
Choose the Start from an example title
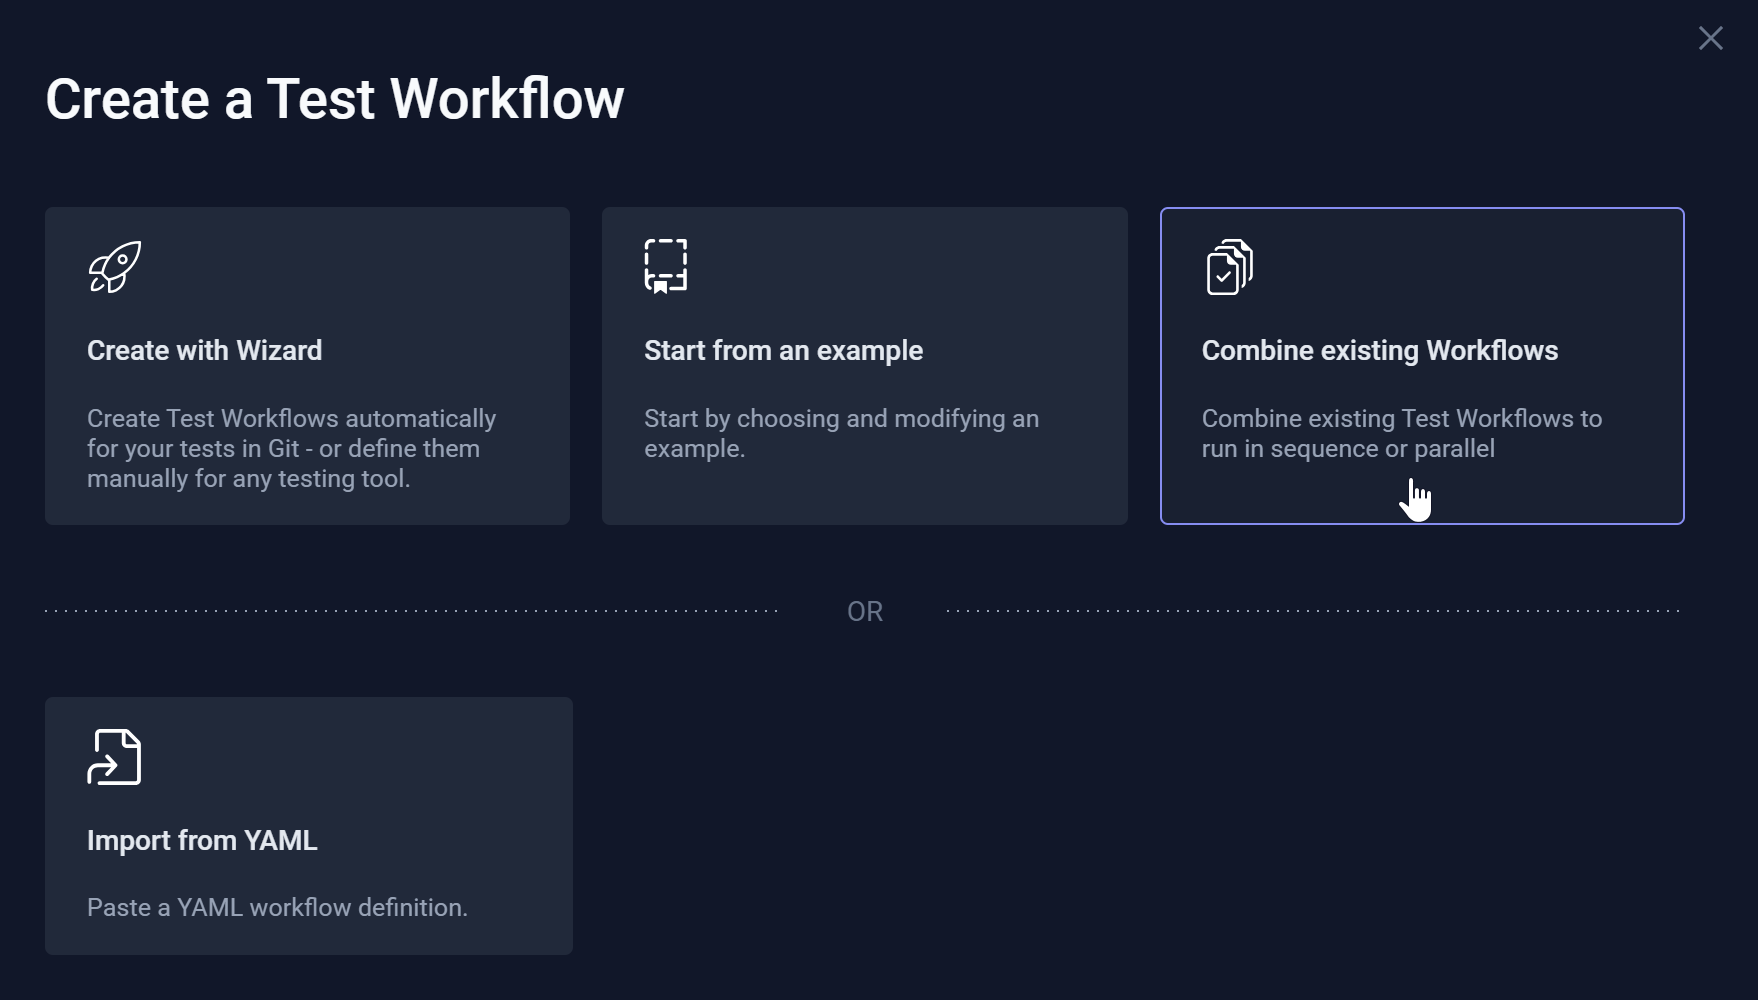(x=783, y=351)
